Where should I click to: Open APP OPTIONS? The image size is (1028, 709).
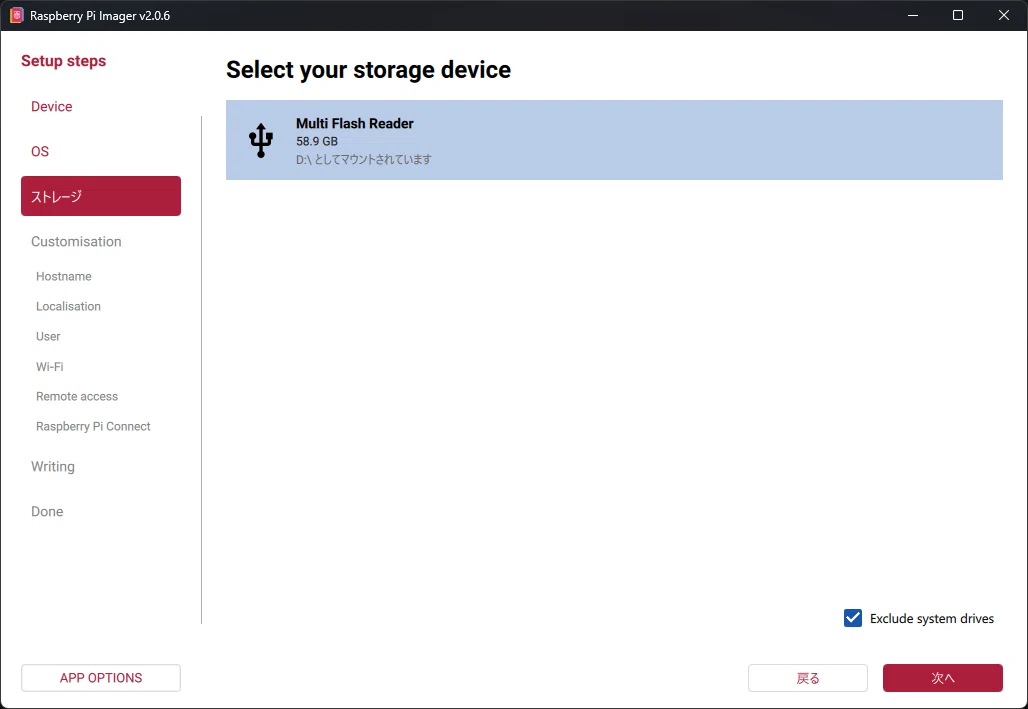101,678
